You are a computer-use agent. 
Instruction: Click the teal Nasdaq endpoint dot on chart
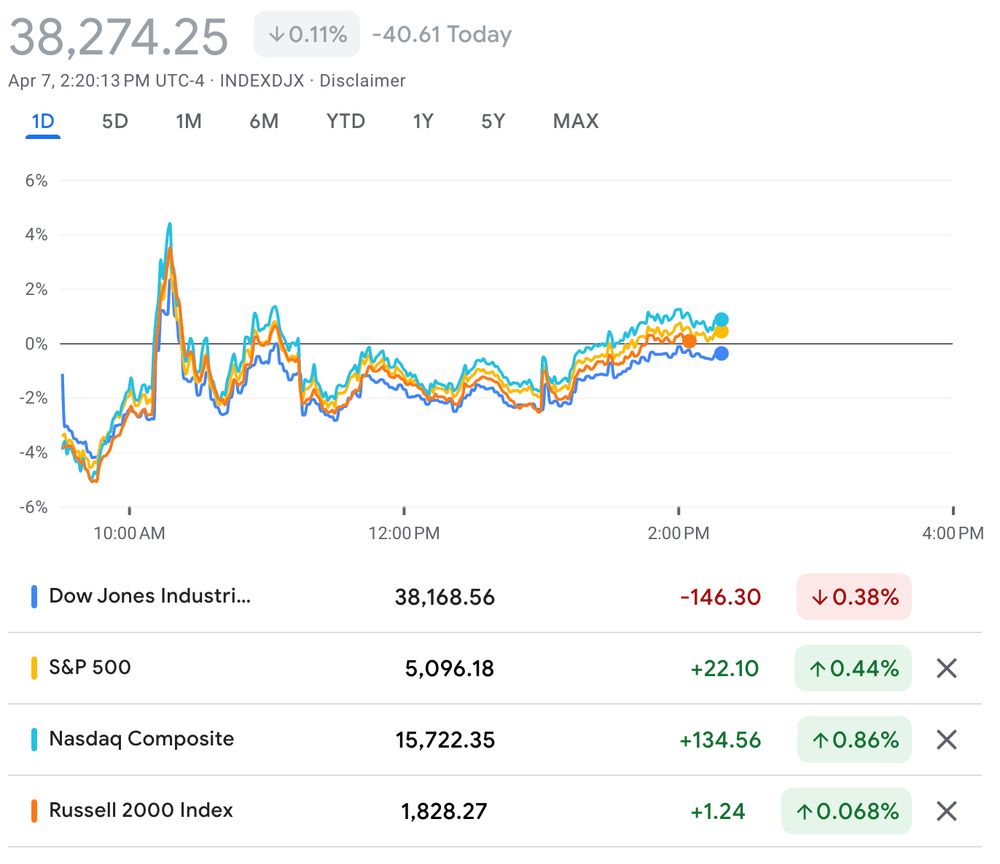(x=721, y=320)
